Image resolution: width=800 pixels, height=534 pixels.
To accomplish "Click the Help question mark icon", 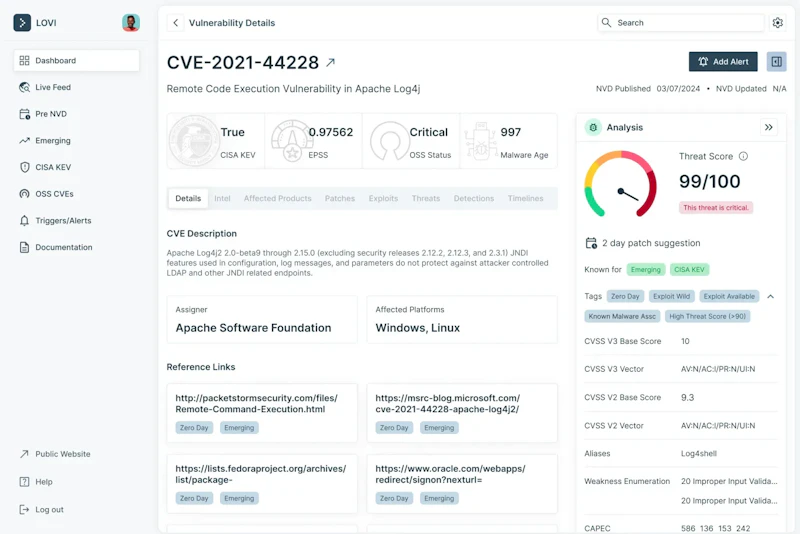I will [x=24, y=481].
